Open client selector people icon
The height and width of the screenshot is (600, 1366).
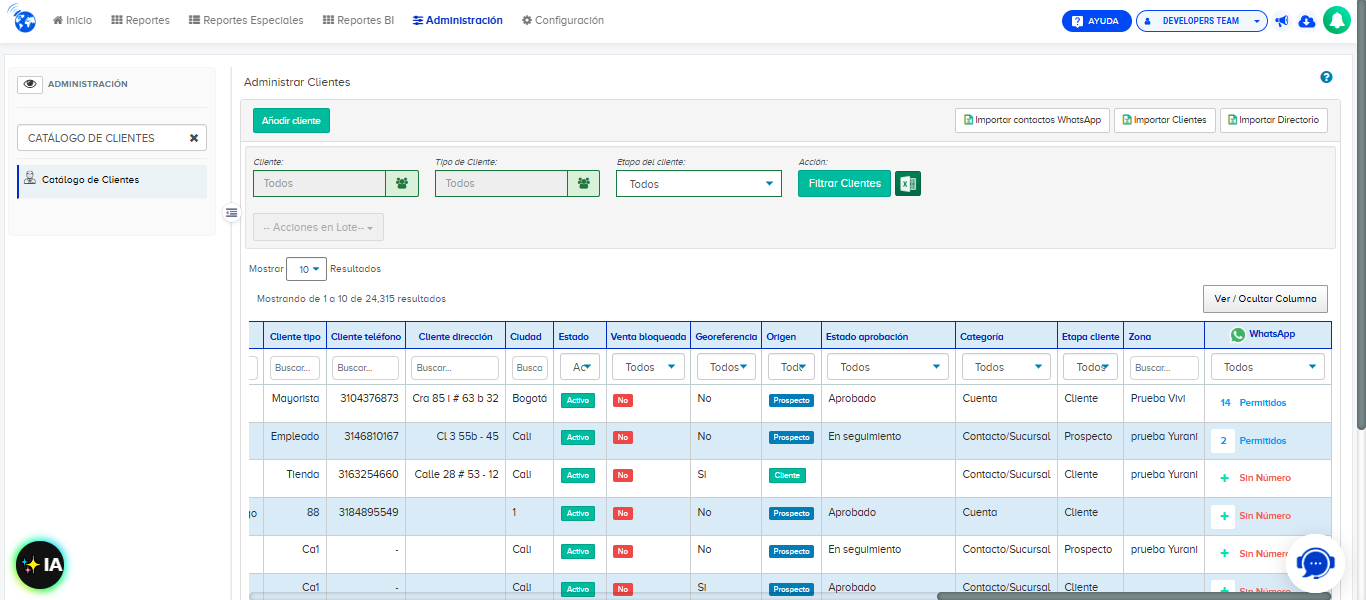point(402,183)
